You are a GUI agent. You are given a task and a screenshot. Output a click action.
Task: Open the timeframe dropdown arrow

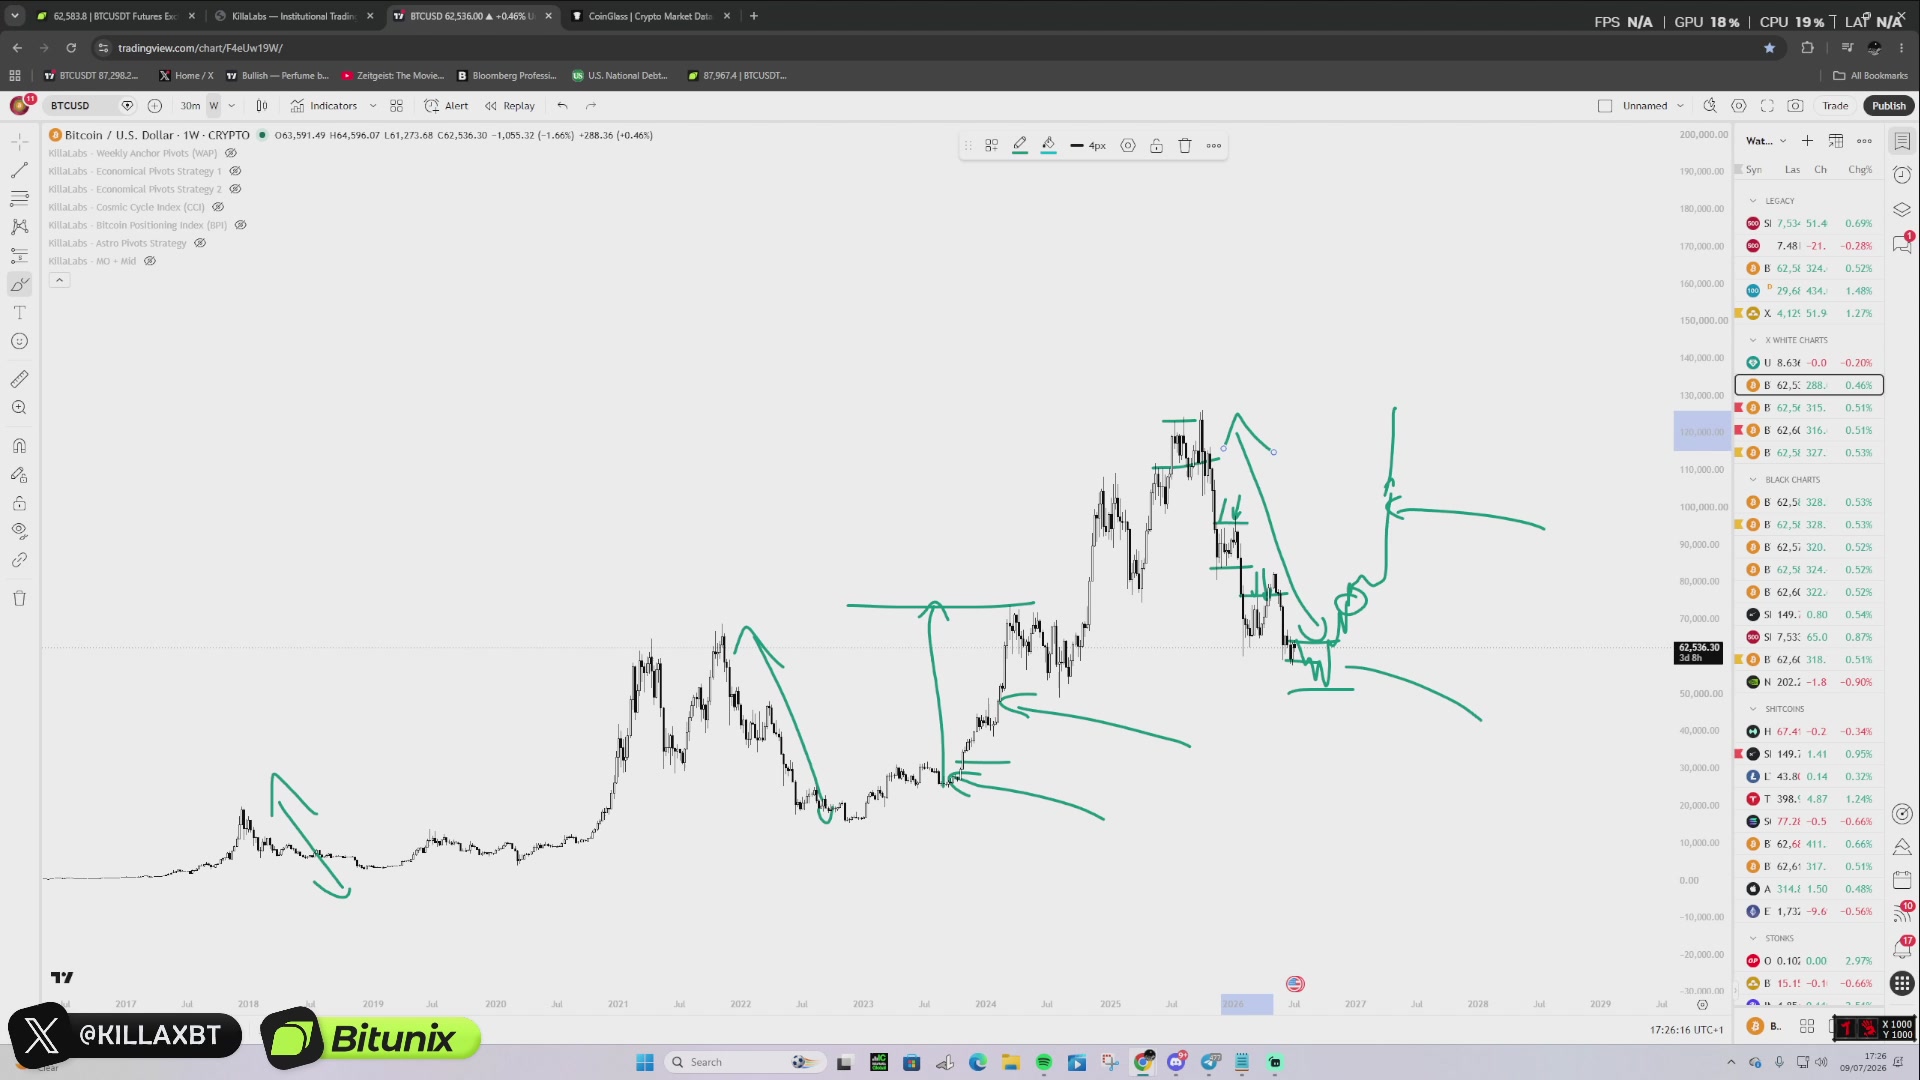point(232,106)
